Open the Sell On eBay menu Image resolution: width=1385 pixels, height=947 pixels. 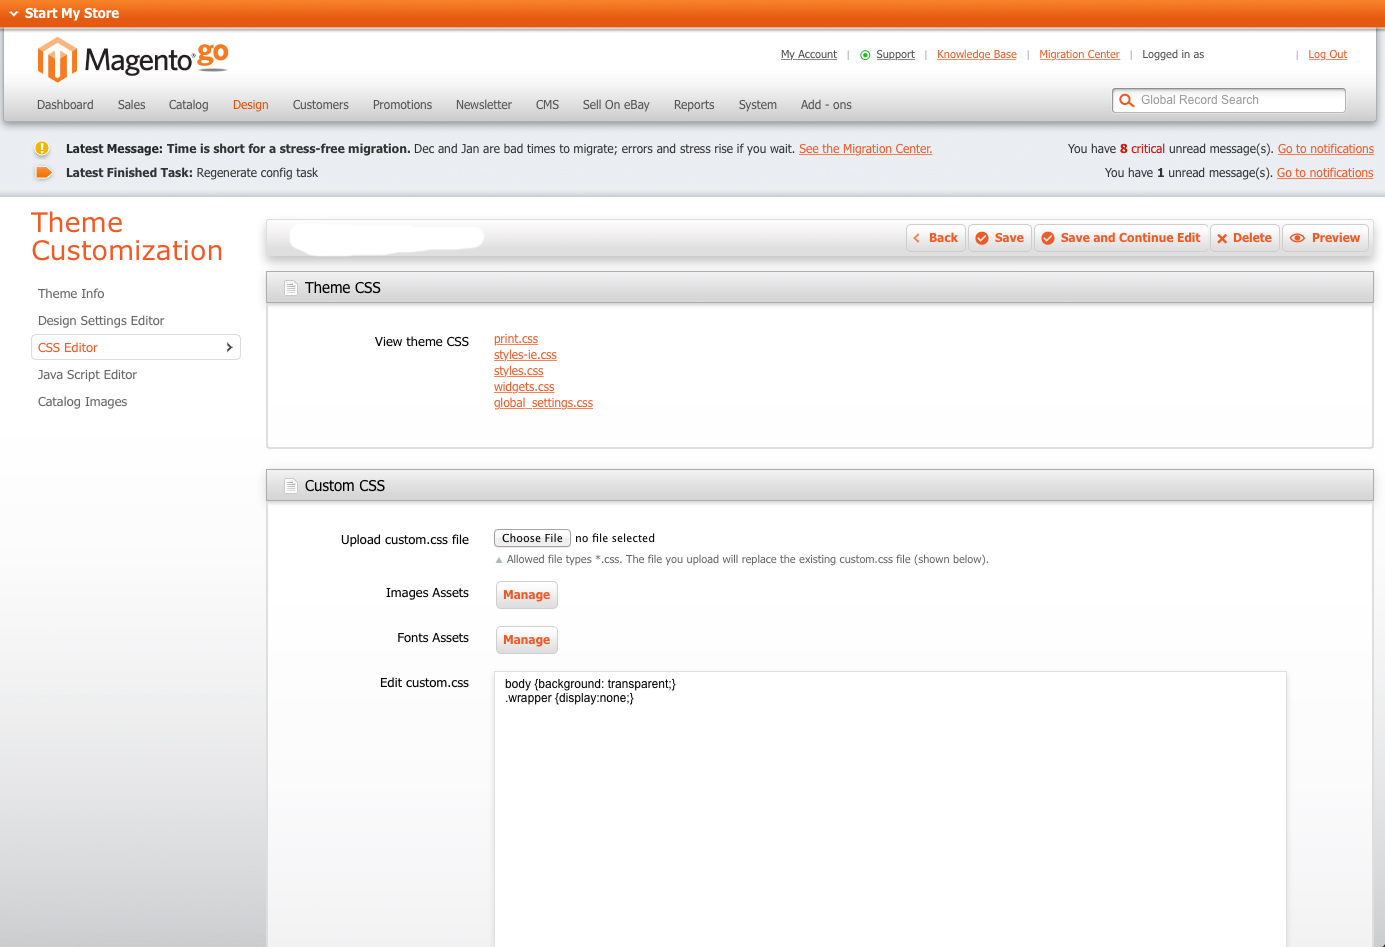click(616, 105)
